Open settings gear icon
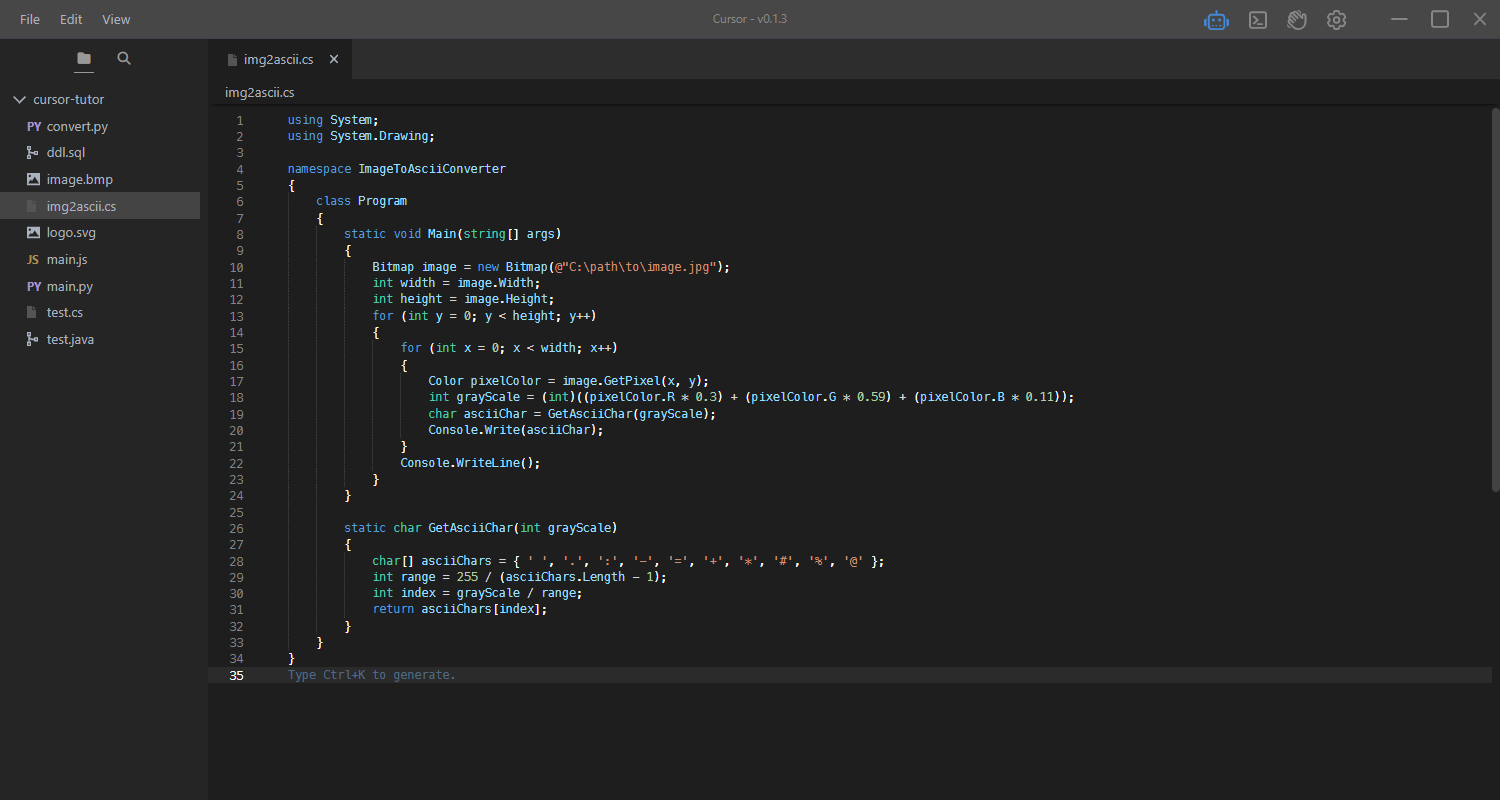This screenshot has height=800, width=1500. (x=1336, y=20)
